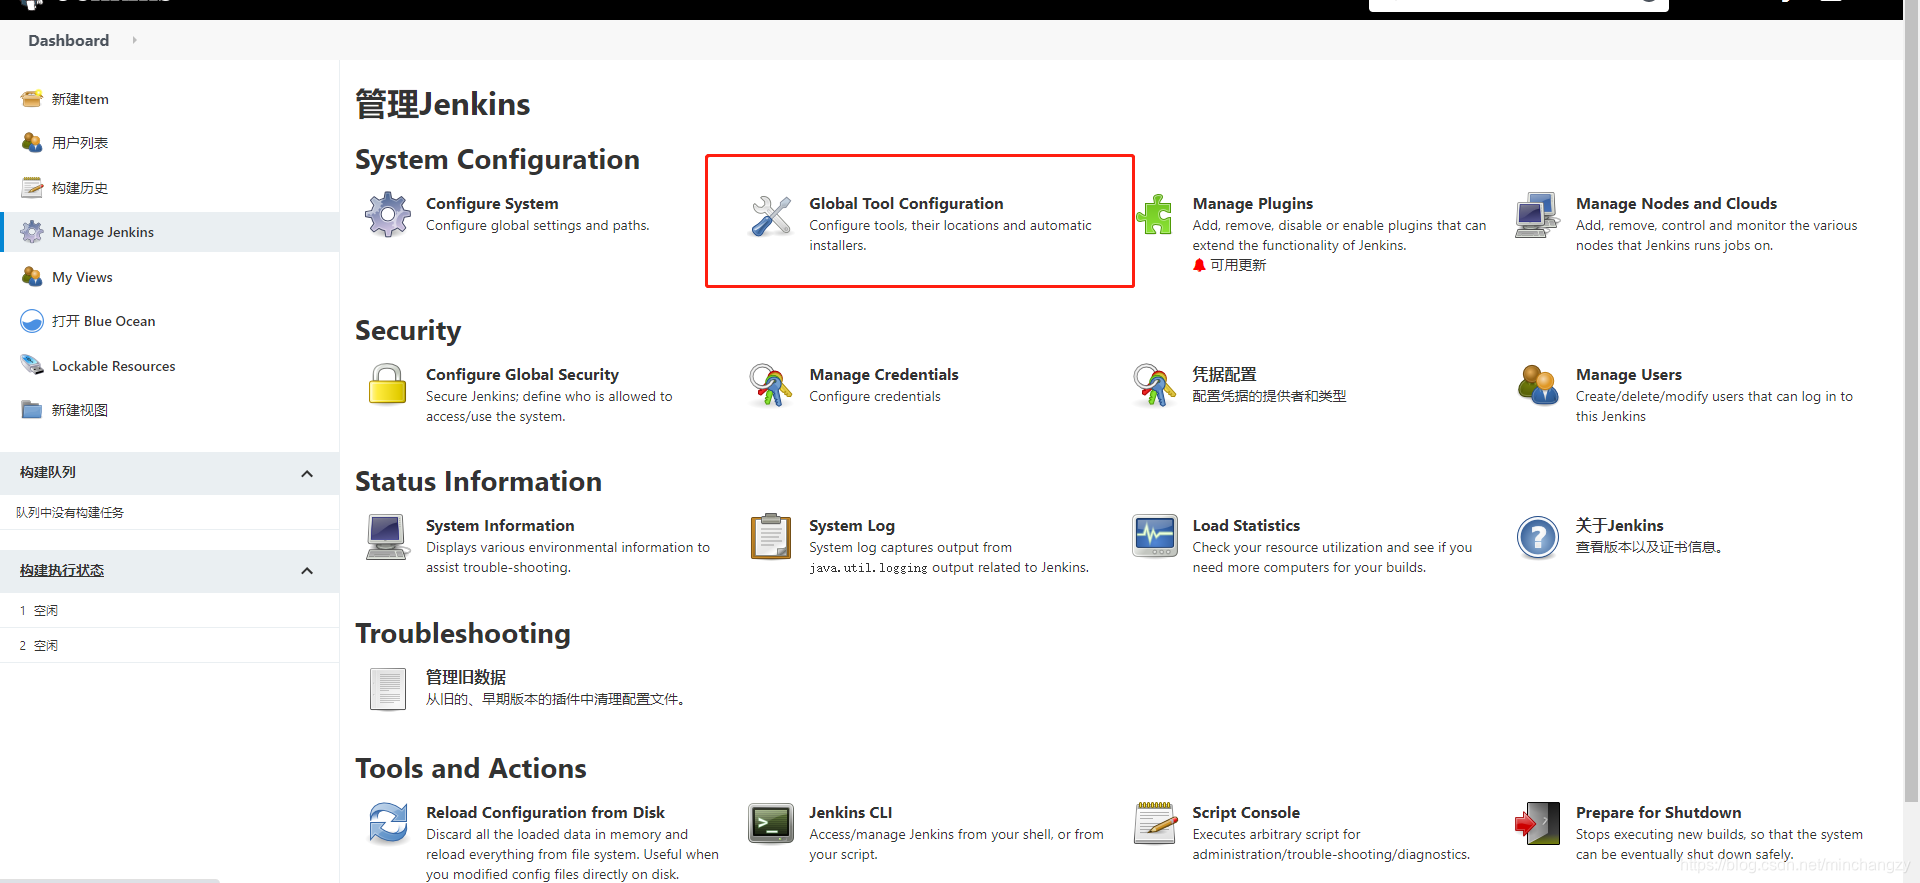
Task: Open 用户列表 in sidebar
Action: pos(80,143)
